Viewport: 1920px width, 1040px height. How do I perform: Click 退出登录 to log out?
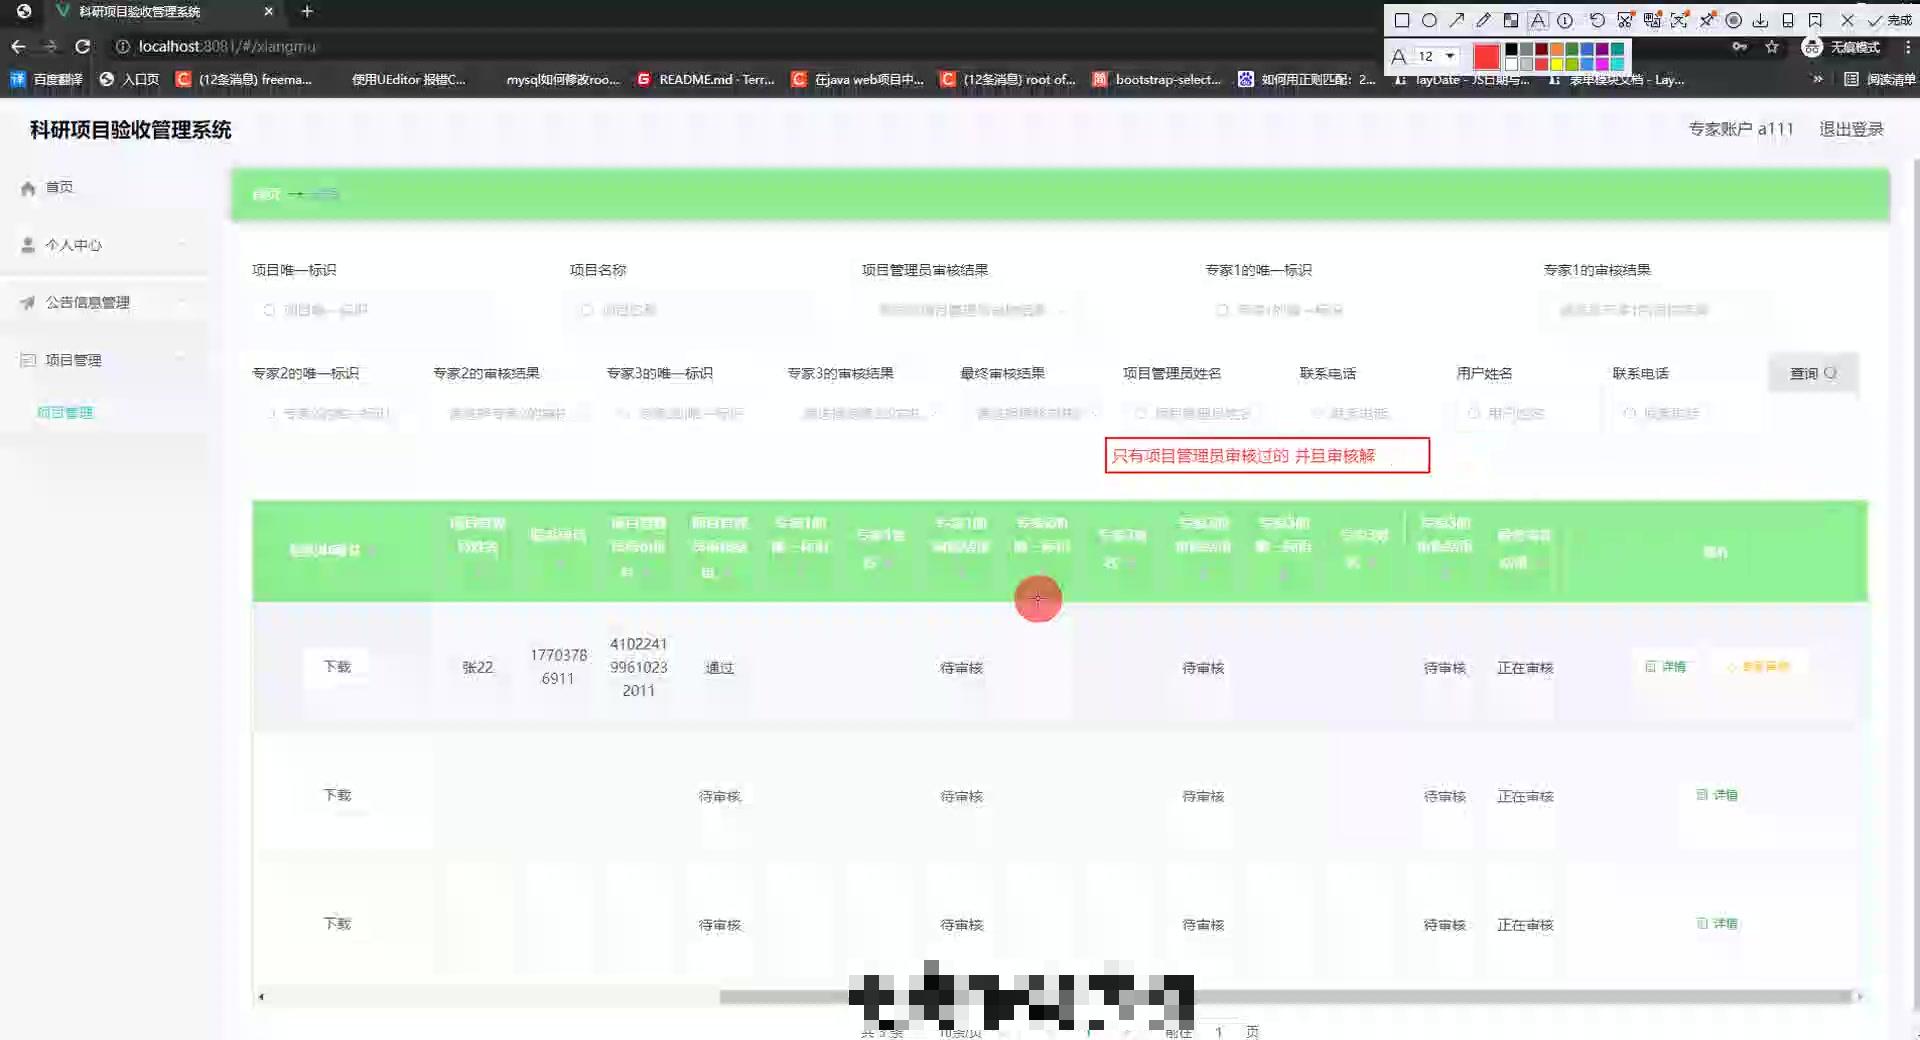click(1851, 128)
